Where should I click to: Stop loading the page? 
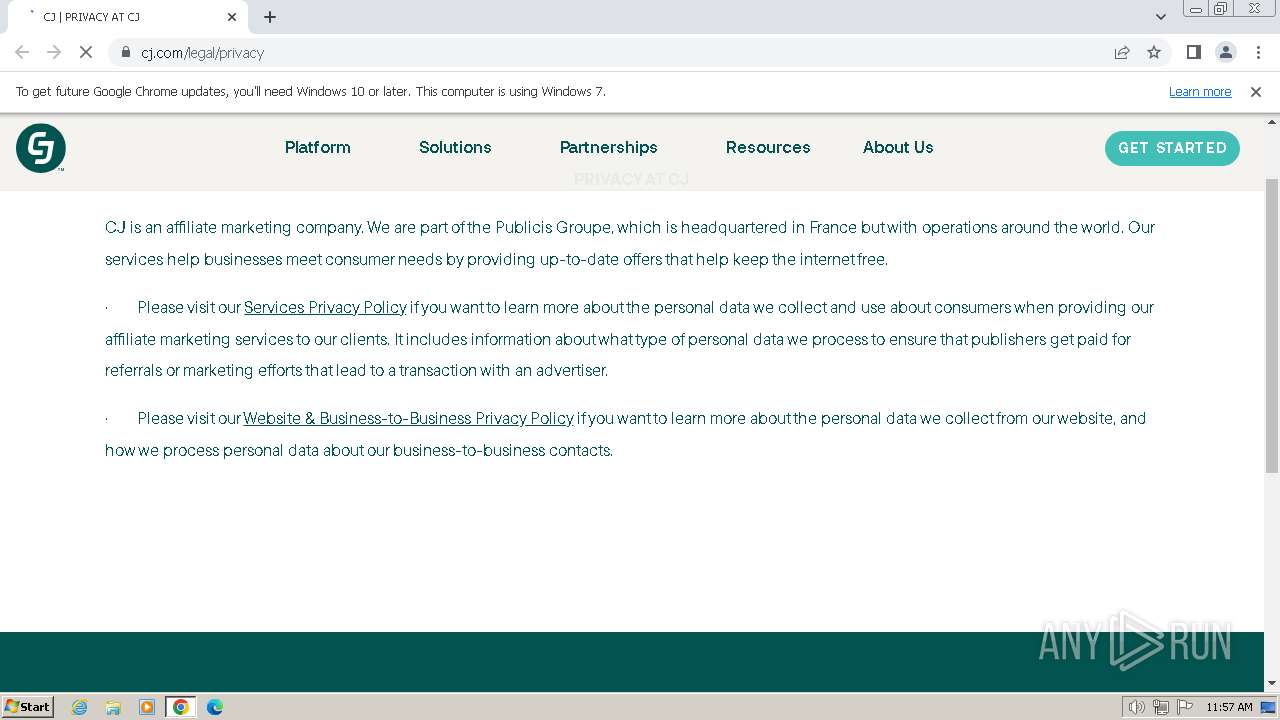click(86, 52)
